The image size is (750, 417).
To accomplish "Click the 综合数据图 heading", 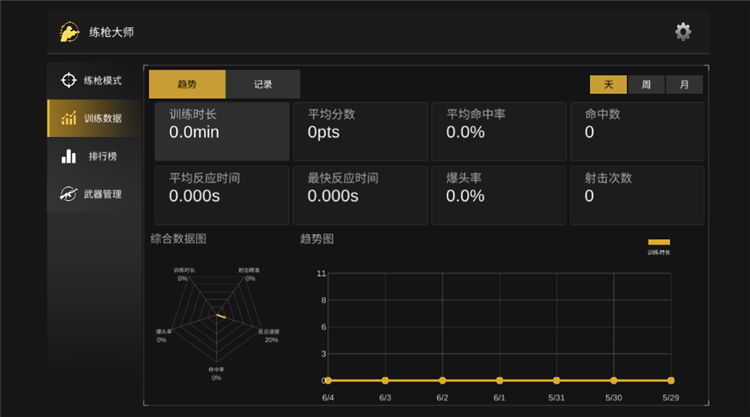I will [178, 239].
